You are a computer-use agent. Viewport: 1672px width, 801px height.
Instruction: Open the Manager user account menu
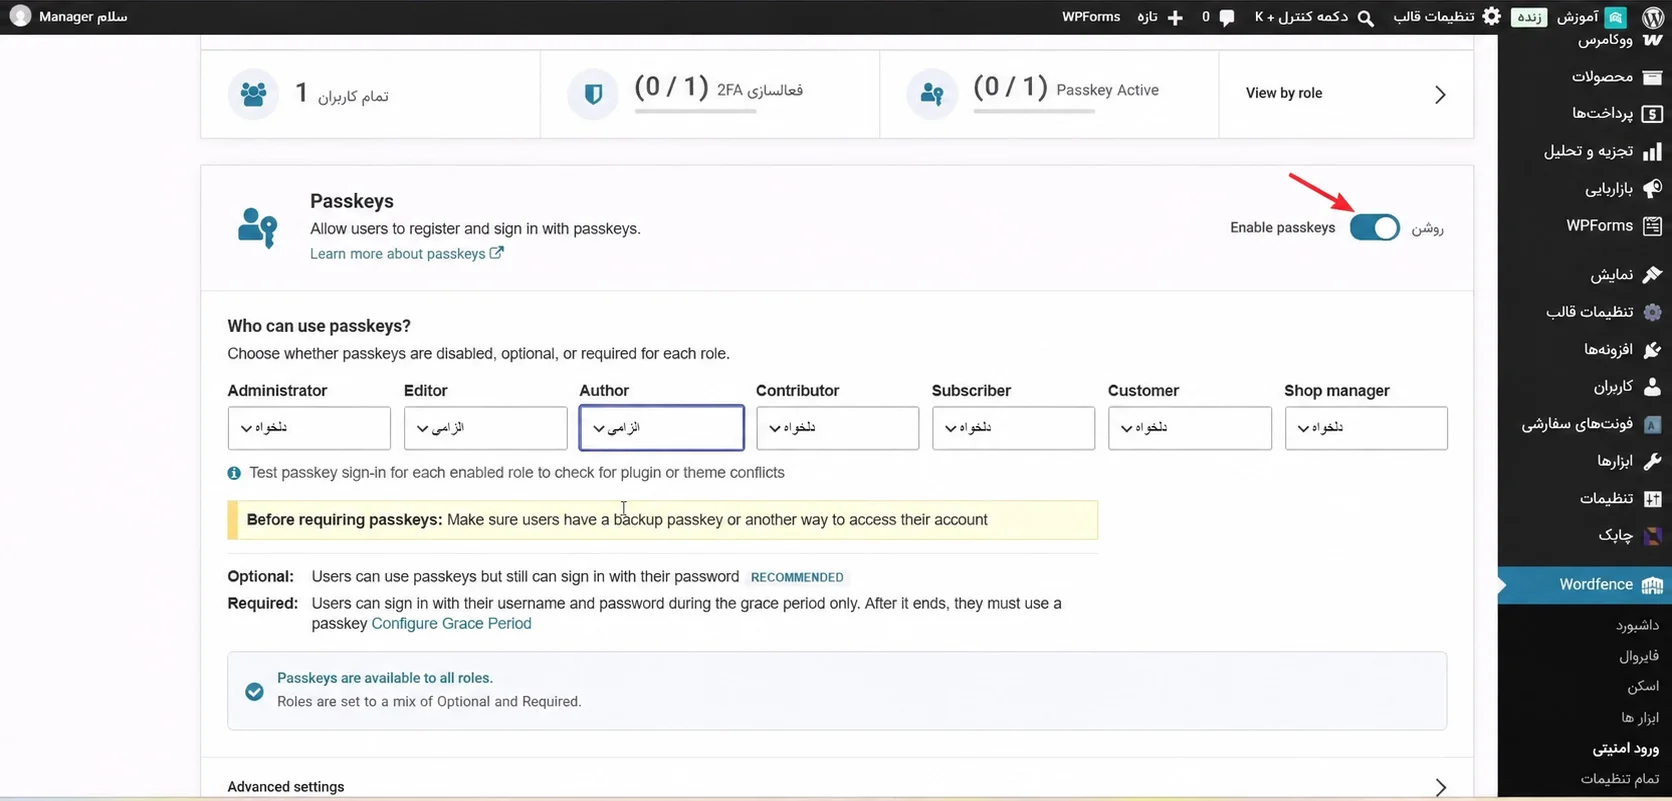pyautogui.click(x=68, y=17)
